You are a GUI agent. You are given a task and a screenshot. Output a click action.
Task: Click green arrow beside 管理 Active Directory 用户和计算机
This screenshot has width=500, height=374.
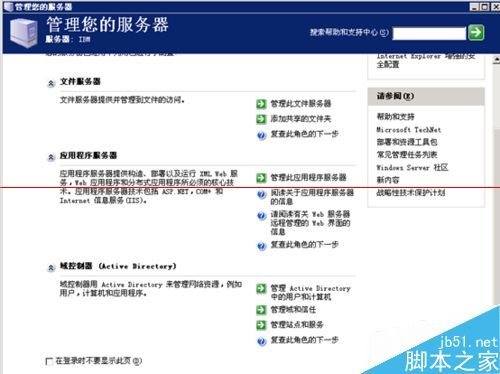(x=261, y=289)
